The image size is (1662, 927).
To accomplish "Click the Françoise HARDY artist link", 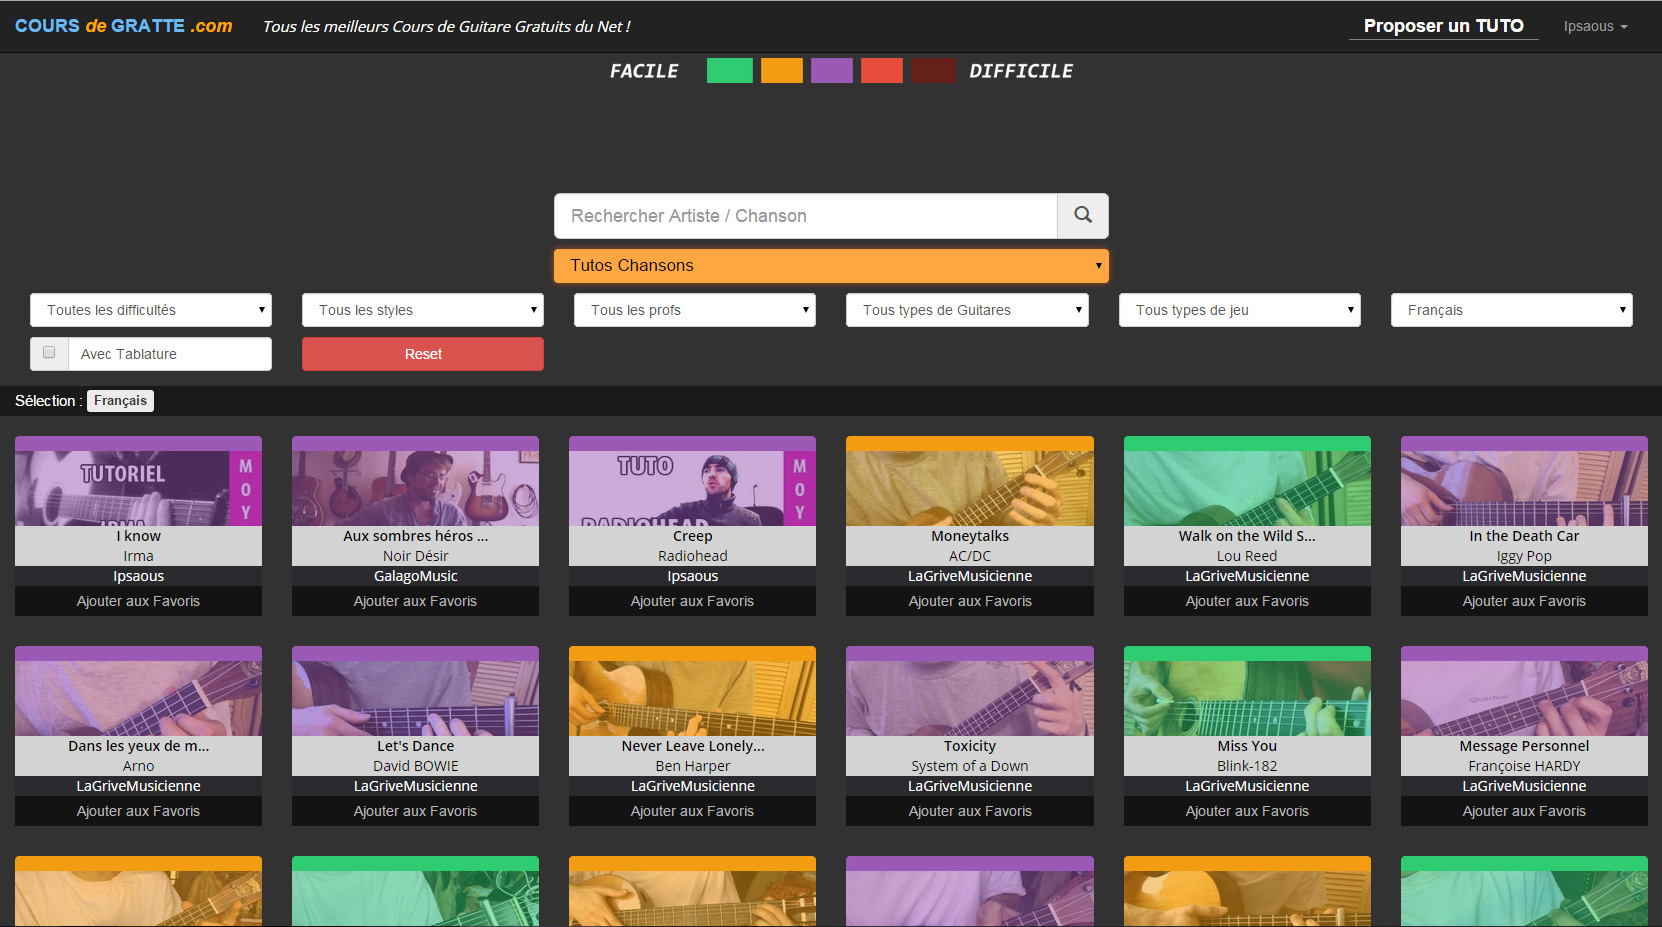I will point(1524,766).
